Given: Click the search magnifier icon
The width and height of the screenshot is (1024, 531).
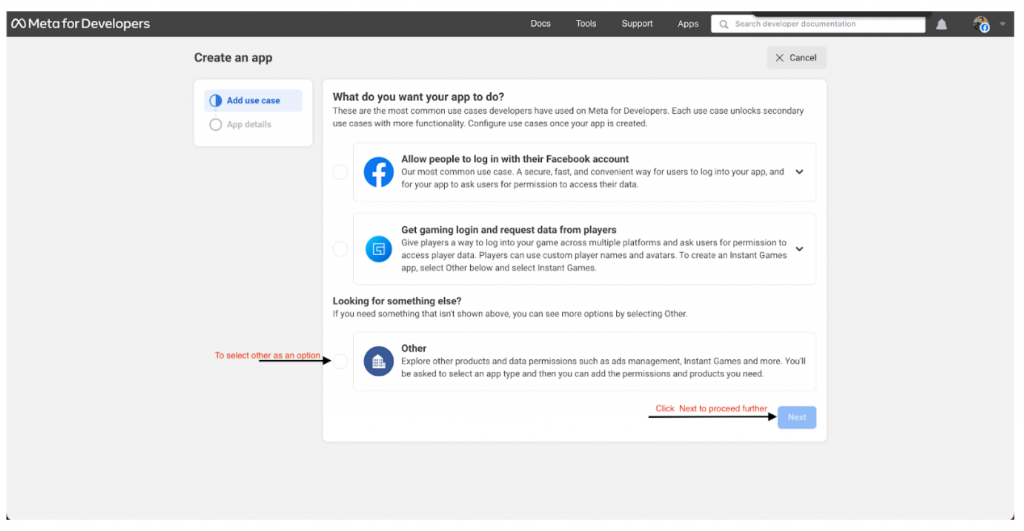Looking at the screenshot, I should (724, 24).
